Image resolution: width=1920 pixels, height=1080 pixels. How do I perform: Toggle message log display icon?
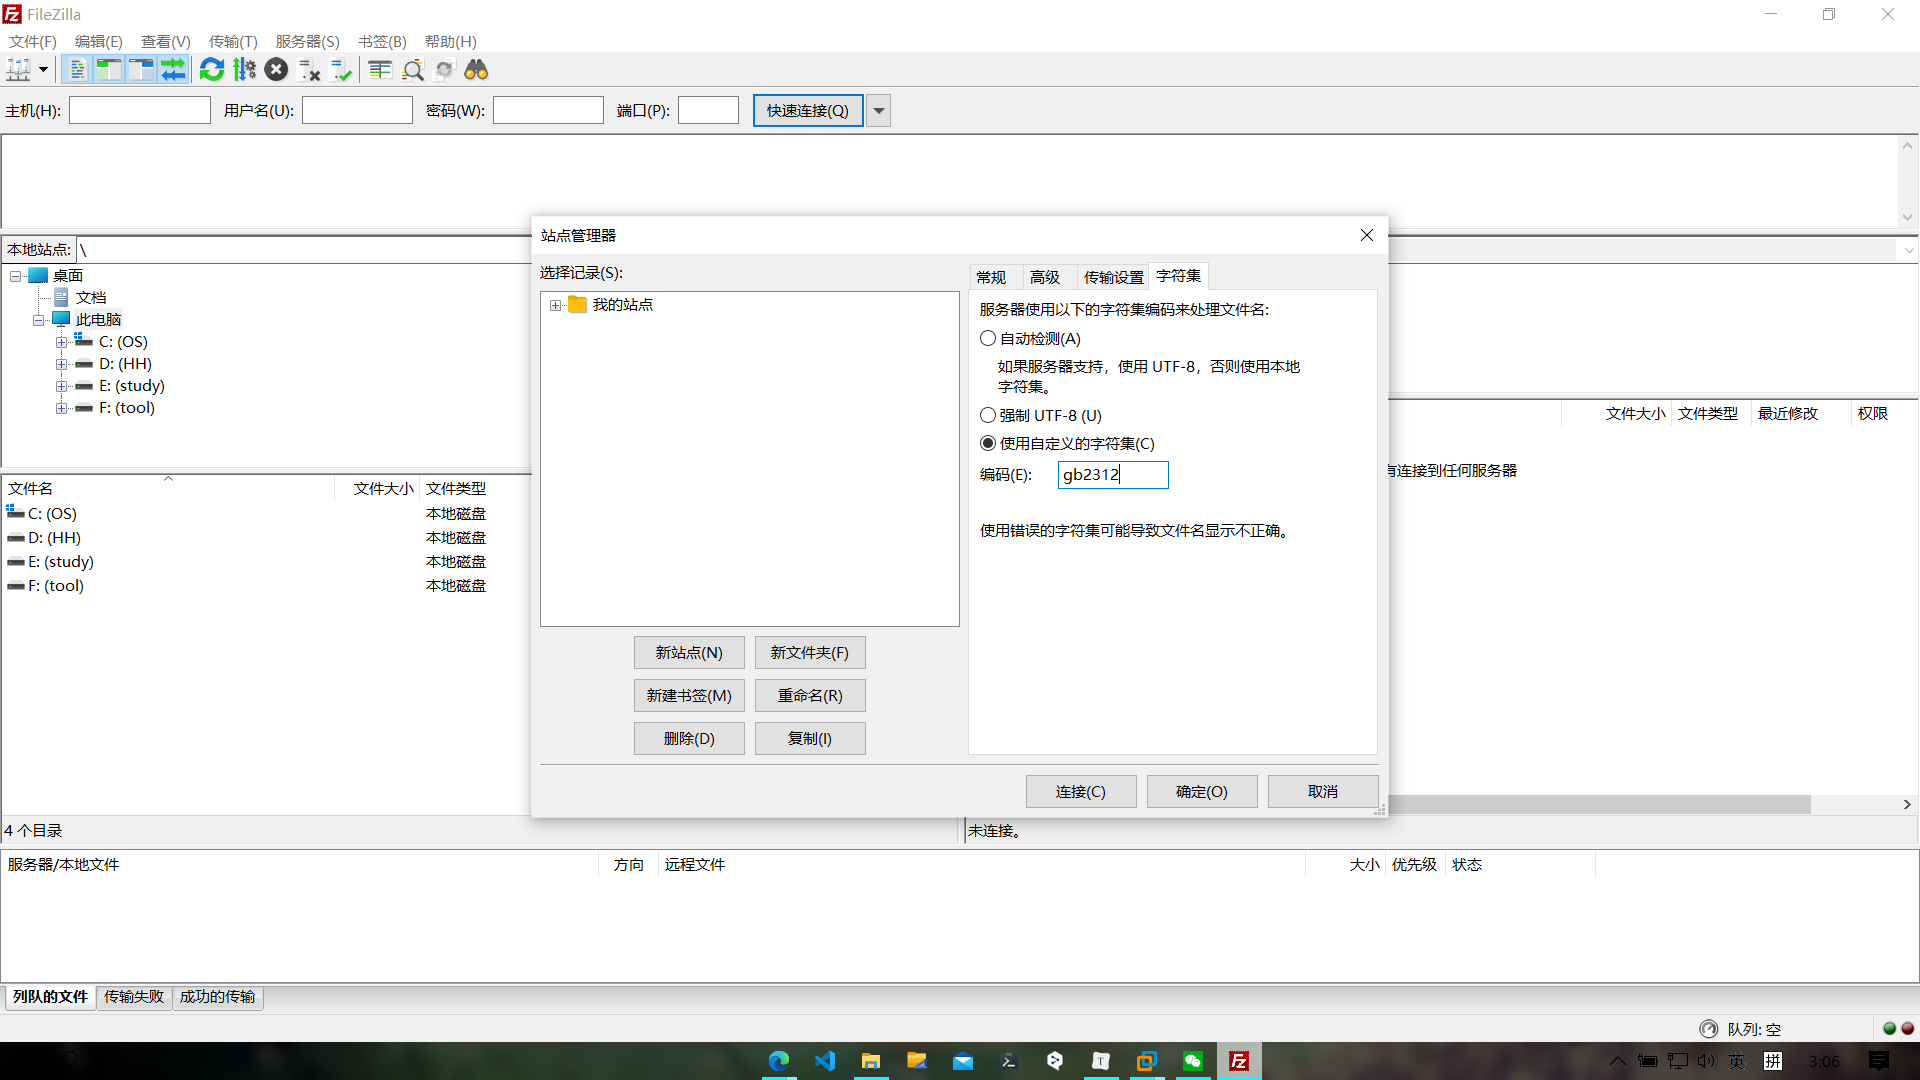[x=77, y=70]
